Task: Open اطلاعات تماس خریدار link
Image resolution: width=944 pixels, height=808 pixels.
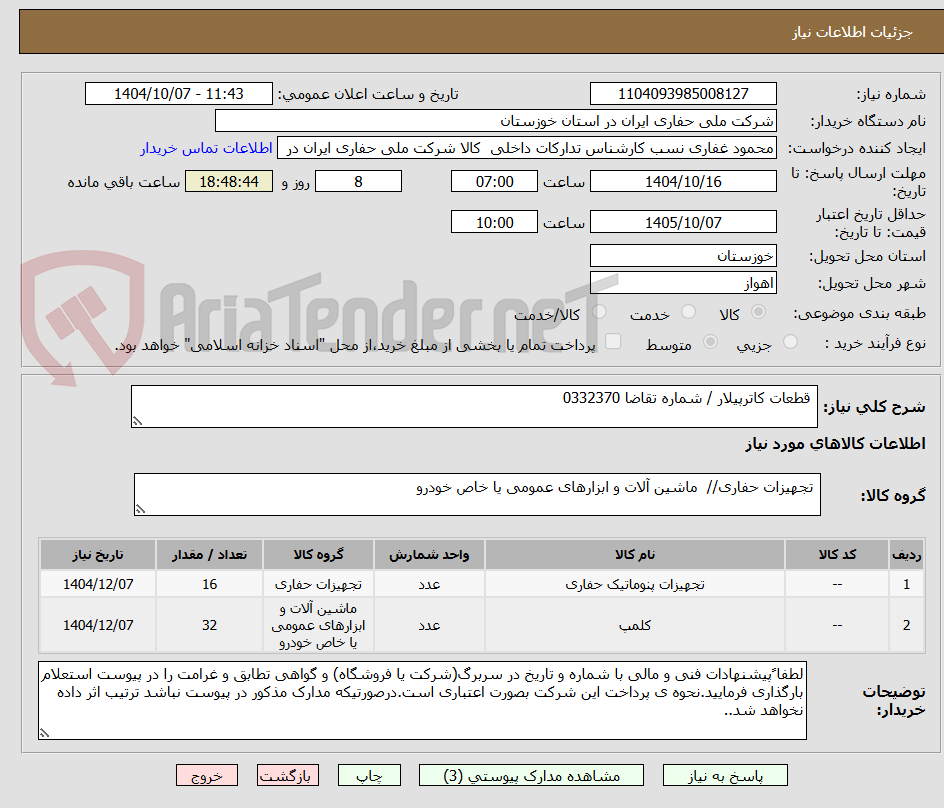Action: coord(206,148)
